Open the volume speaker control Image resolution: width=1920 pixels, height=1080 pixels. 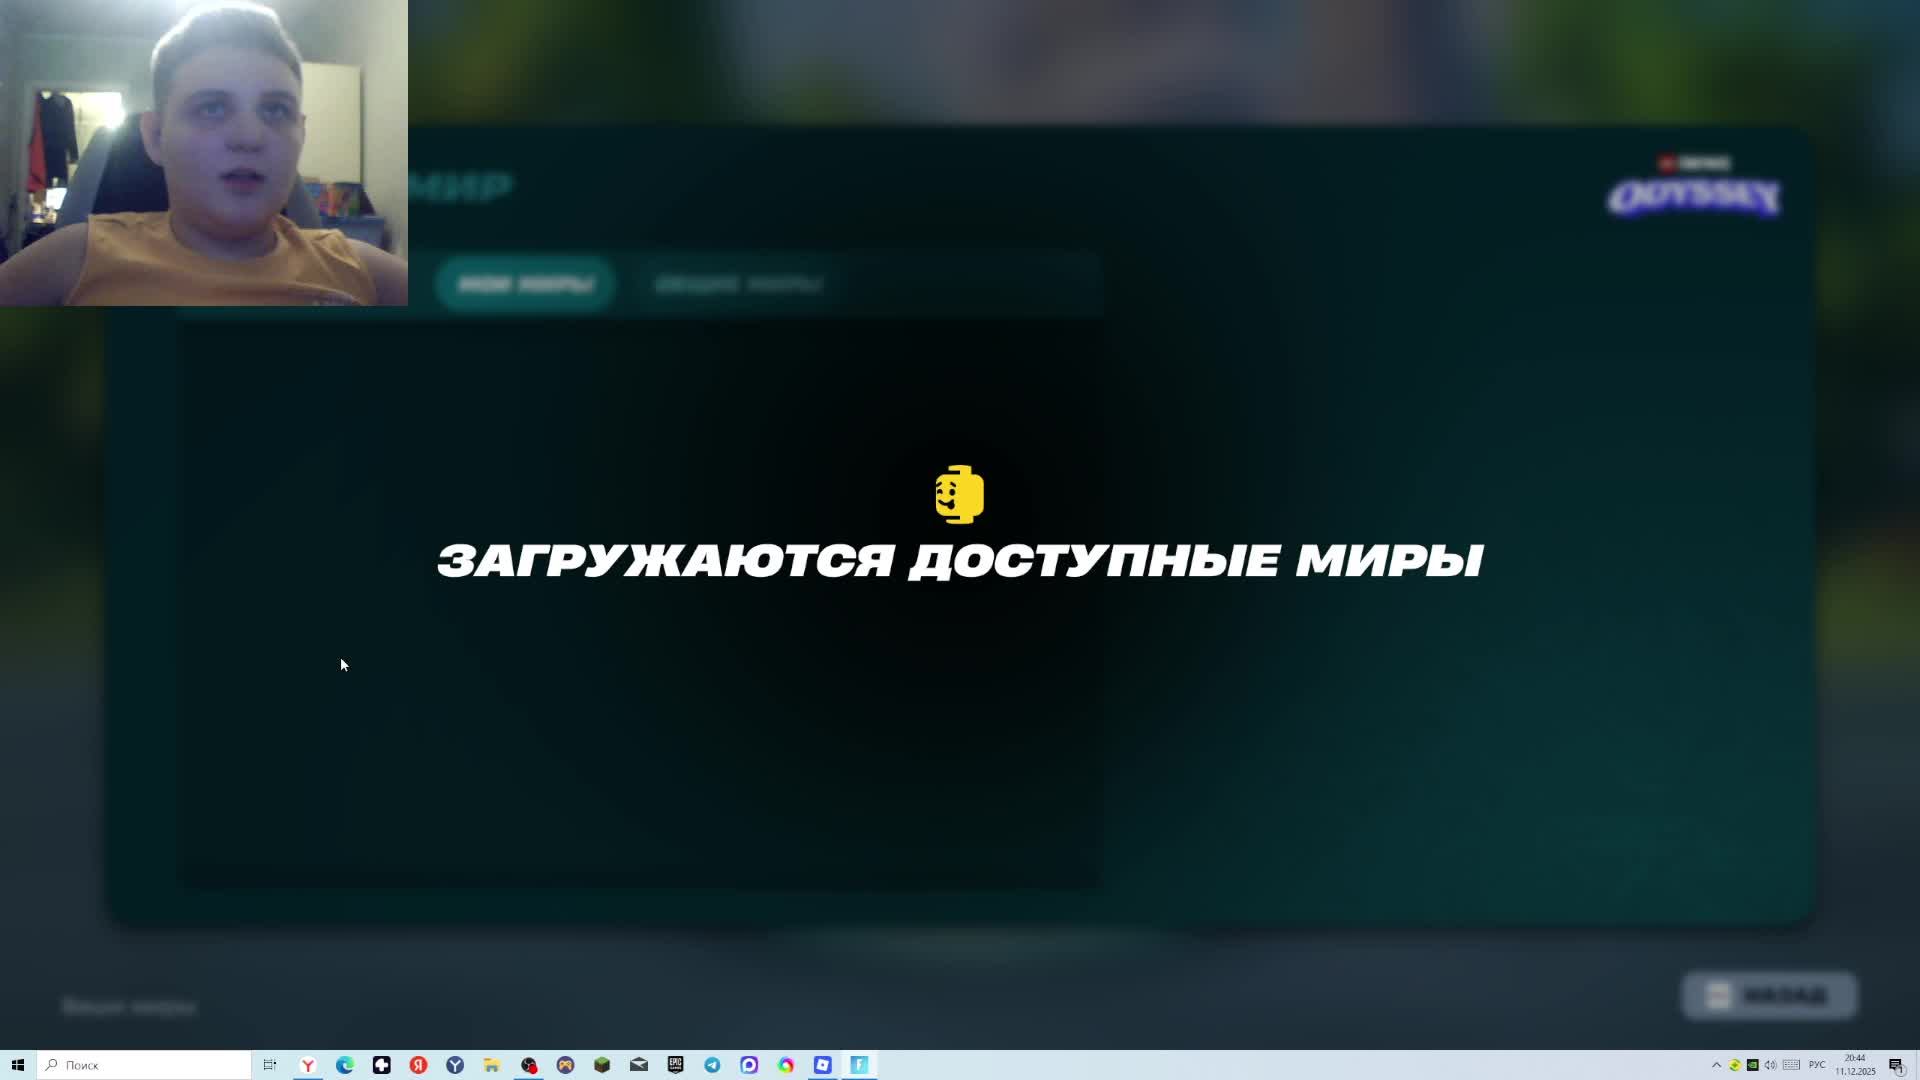[x=1770, y=1065]
